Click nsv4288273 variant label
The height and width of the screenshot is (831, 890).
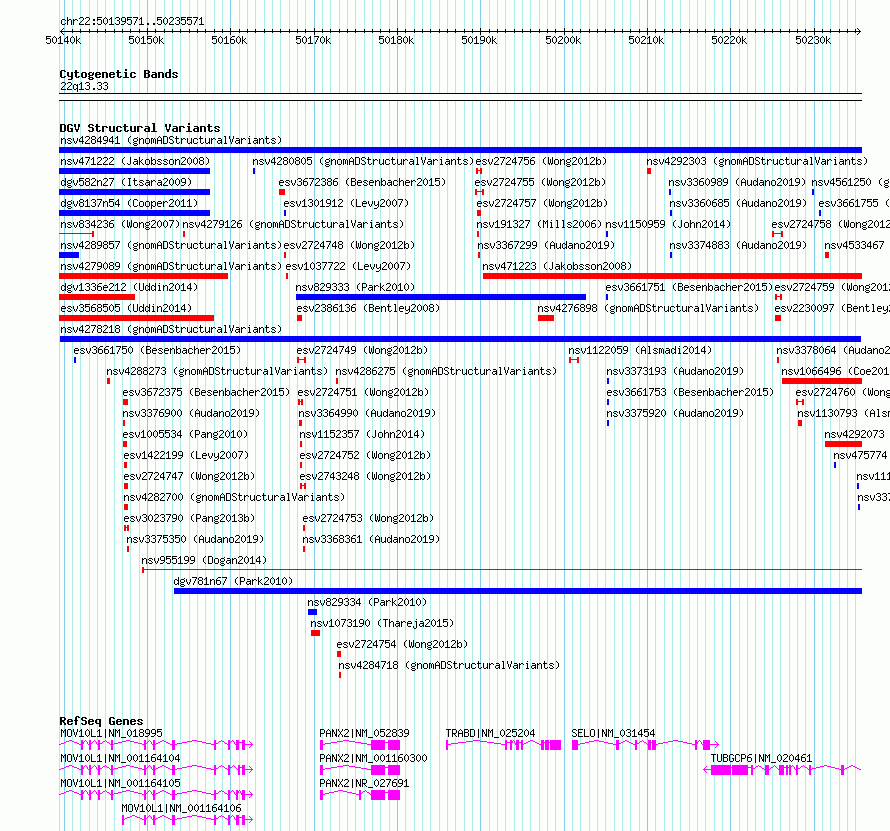click(217, 371)
